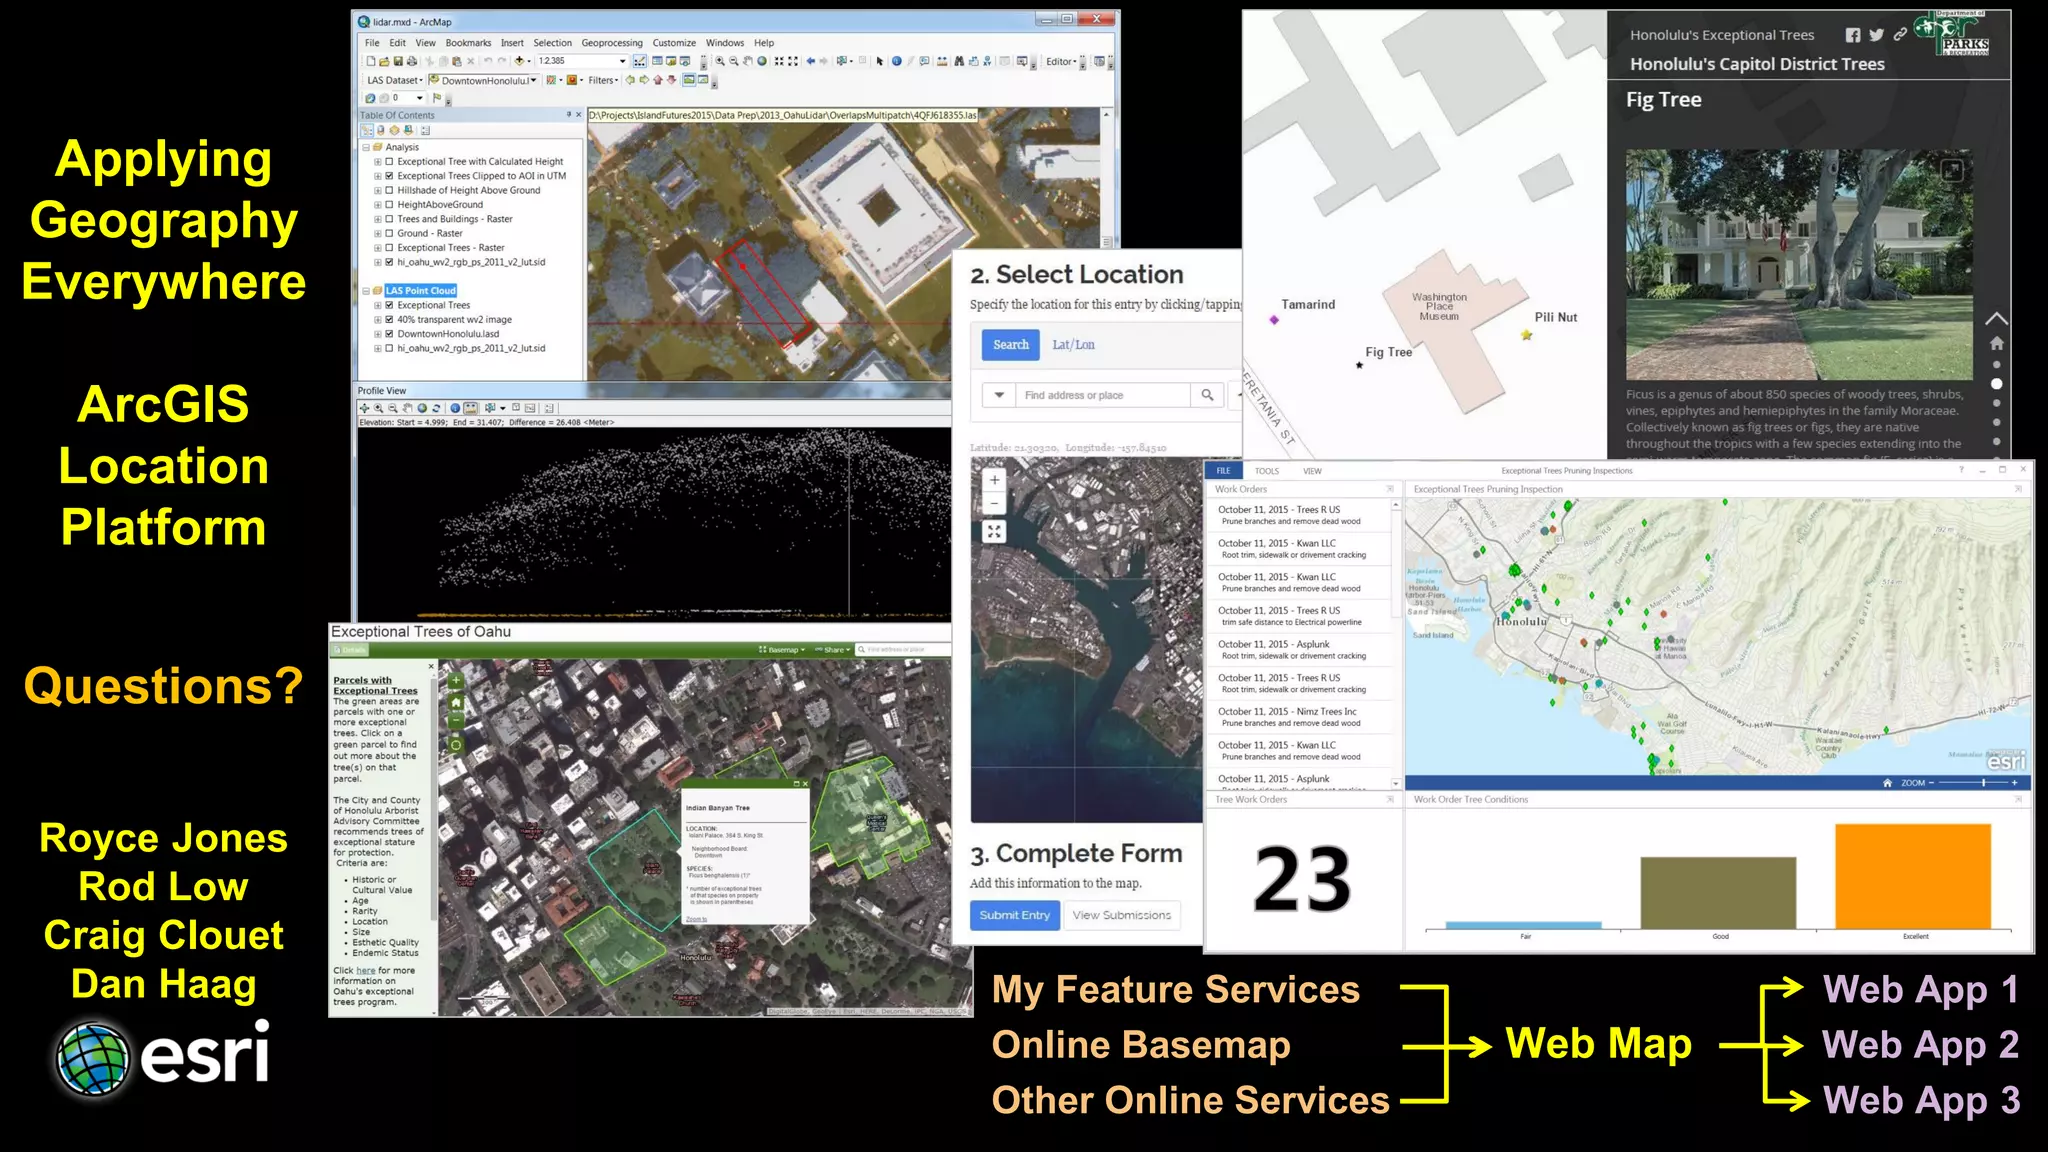Select the Zoom In tool in ArcMap toolbar
The image size is (2048, 1152).
click(720, 61)
